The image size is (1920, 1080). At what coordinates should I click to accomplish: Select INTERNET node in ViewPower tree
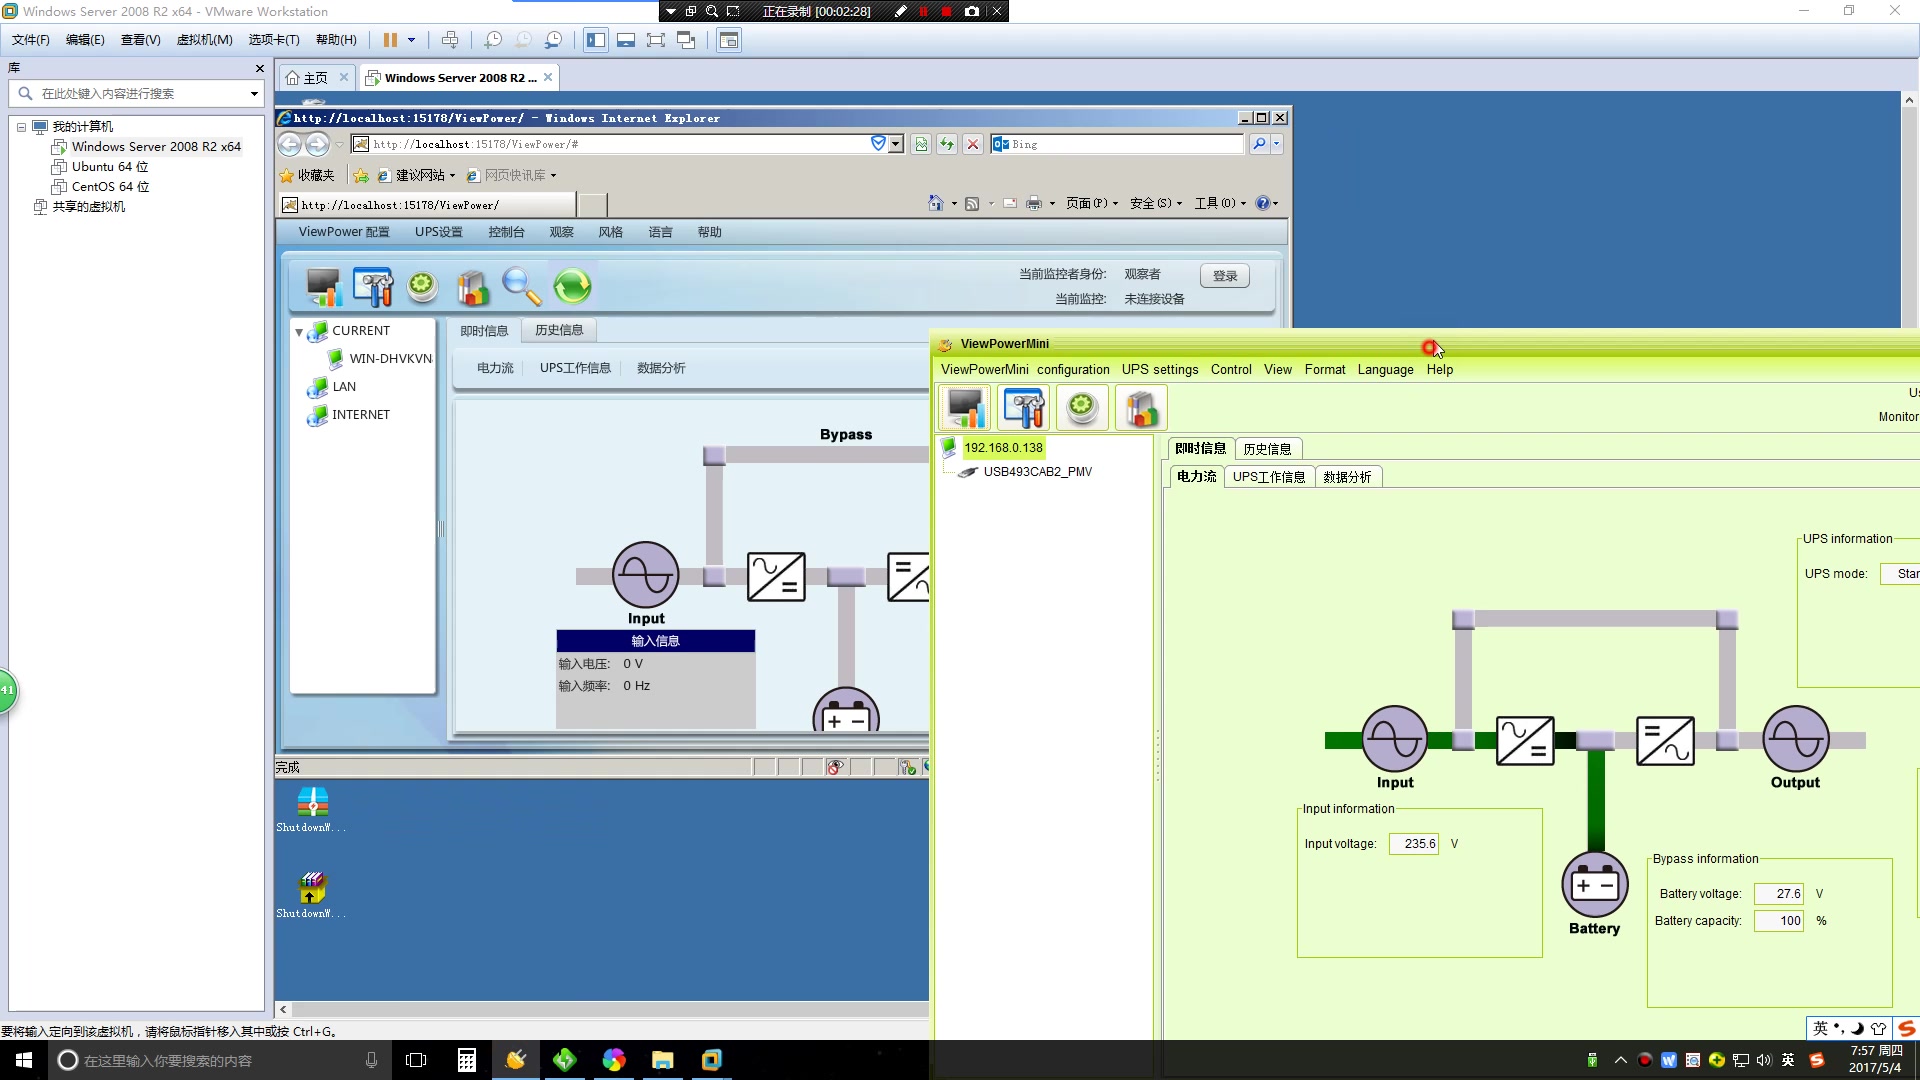[361, 414]
